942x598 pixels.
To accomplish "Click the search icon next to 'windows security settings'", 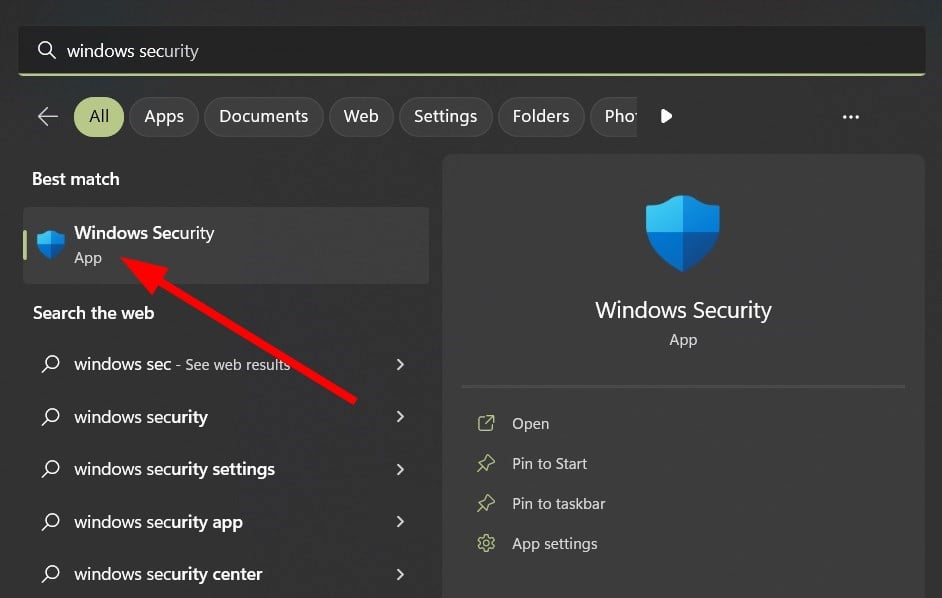I will [x=51, y=469].
